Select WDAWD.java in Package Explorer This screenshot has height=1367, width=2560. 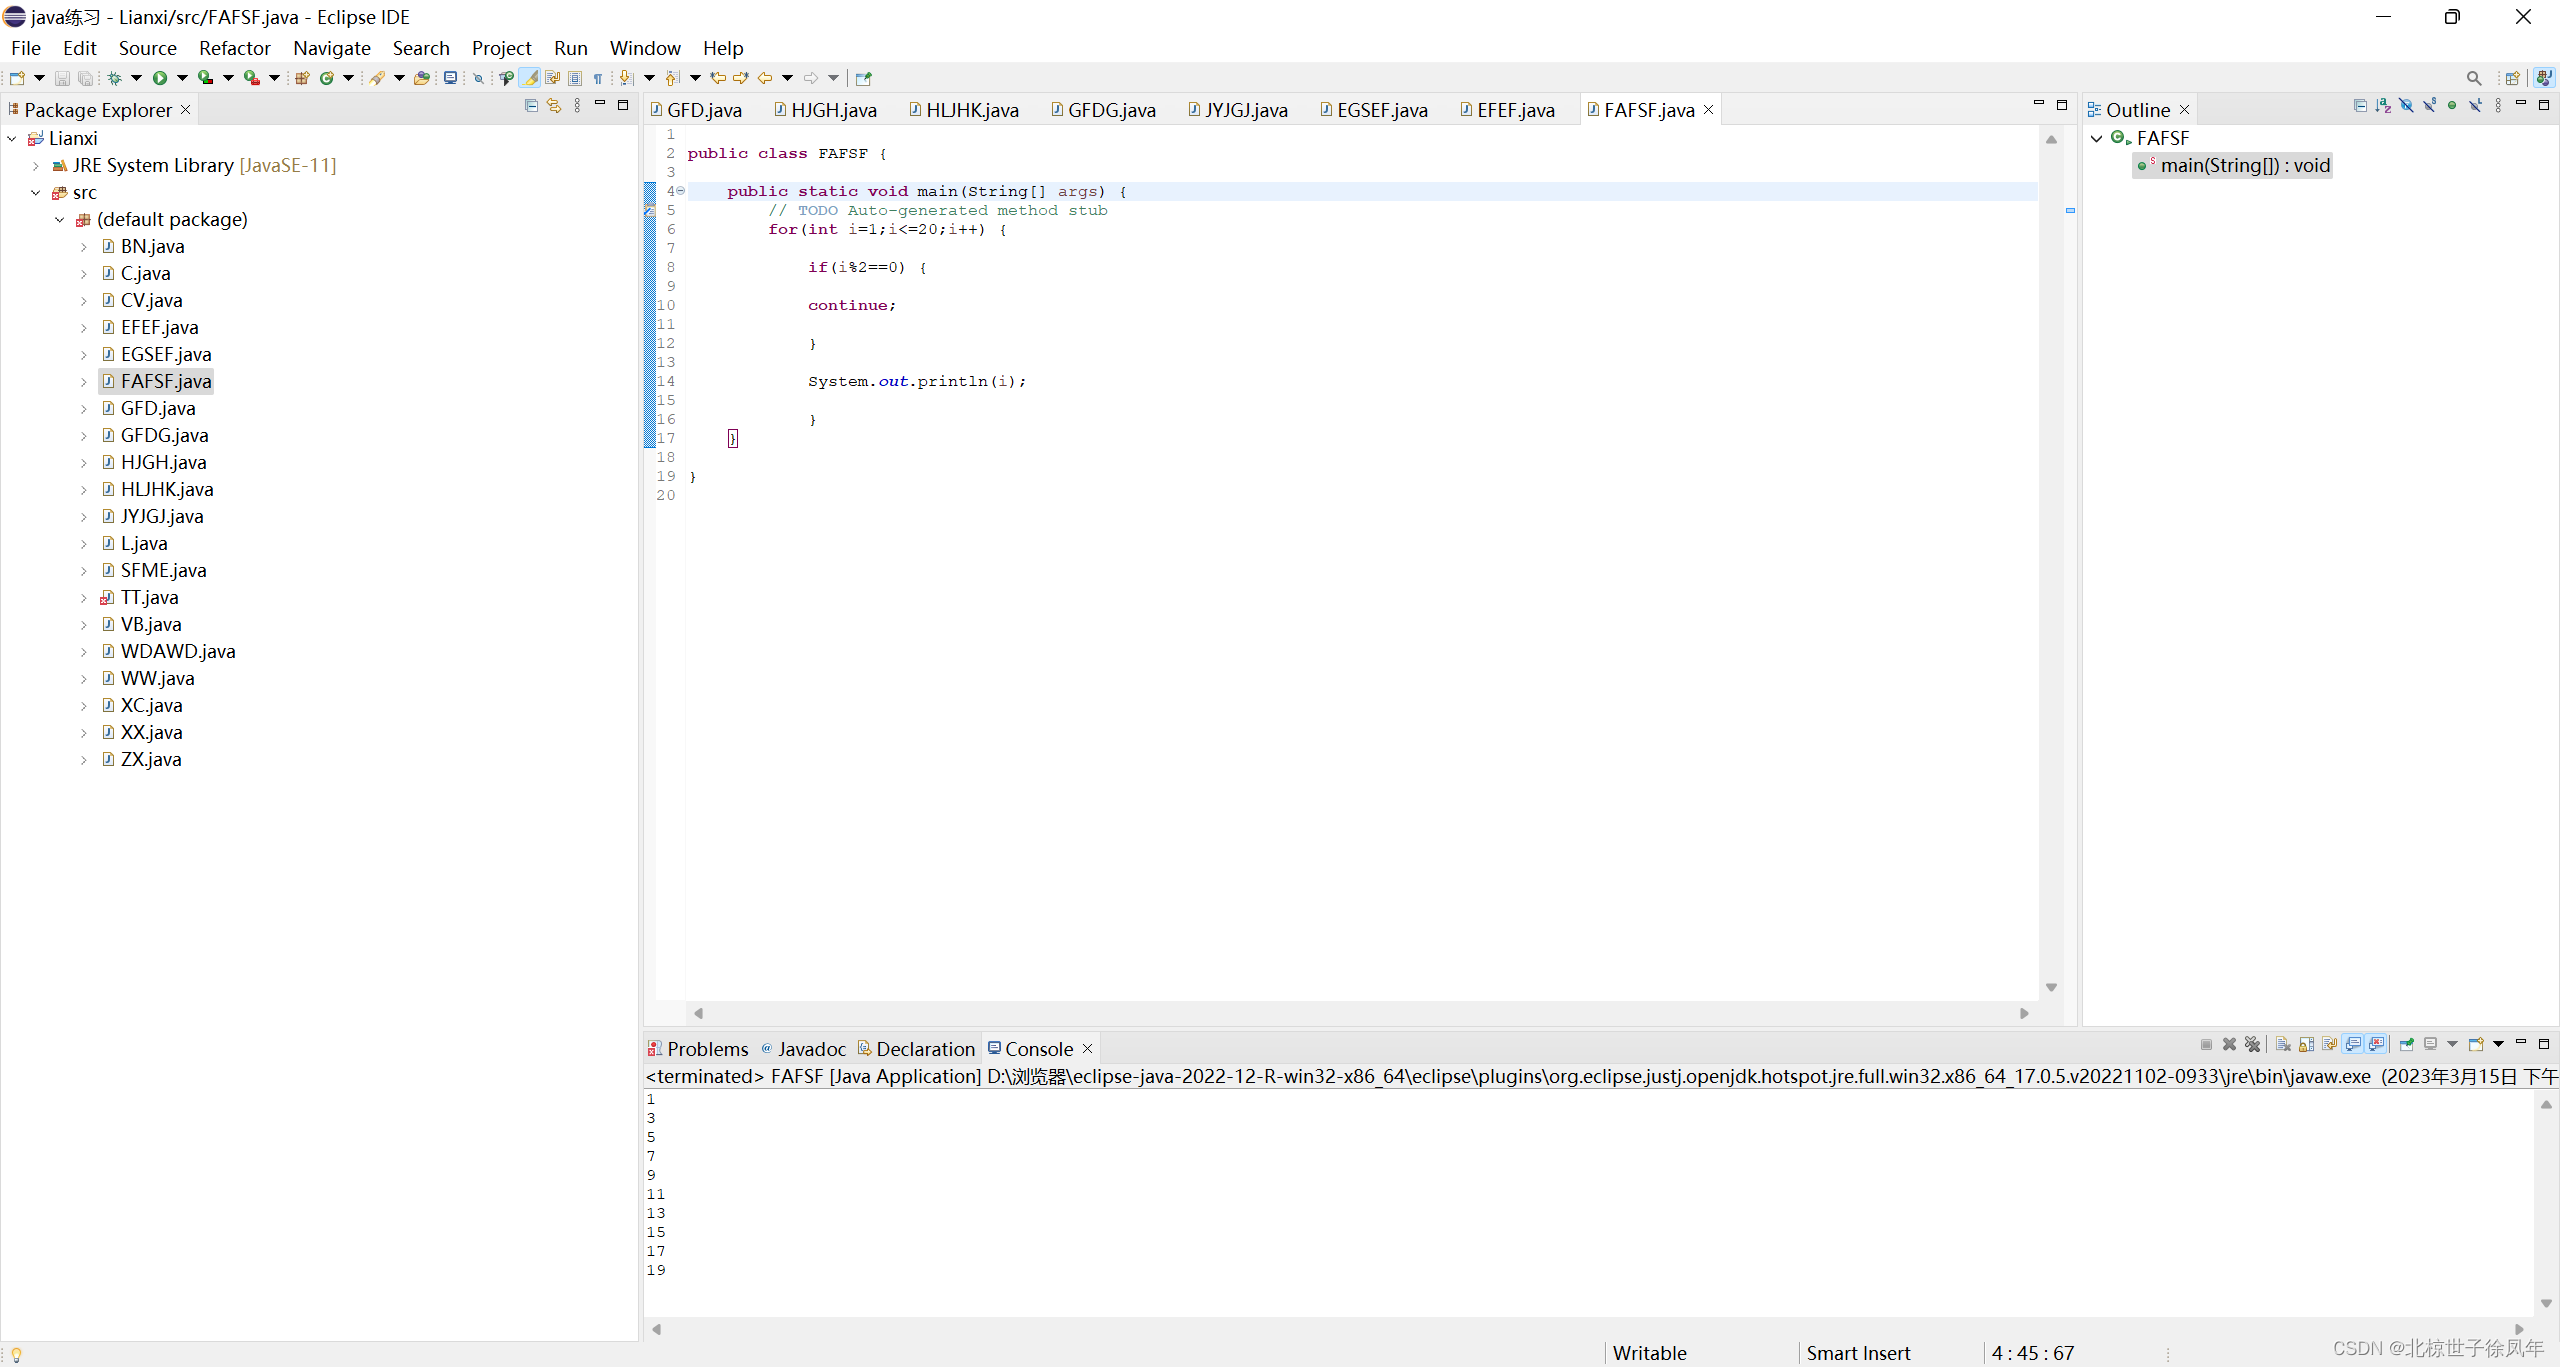tap(178, 652)
